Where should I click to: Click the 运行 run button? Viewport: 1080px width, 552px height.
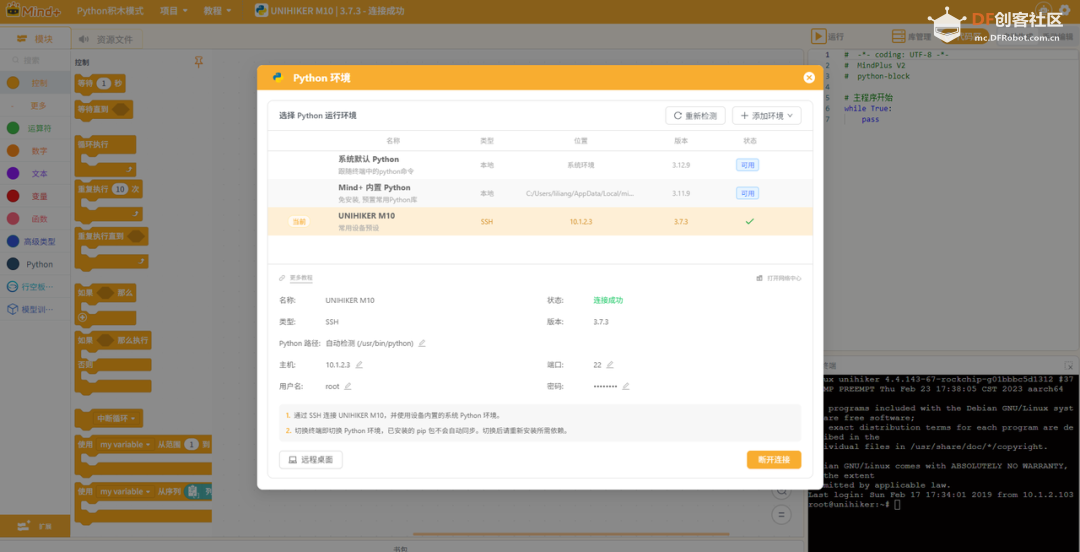point(827,37)
